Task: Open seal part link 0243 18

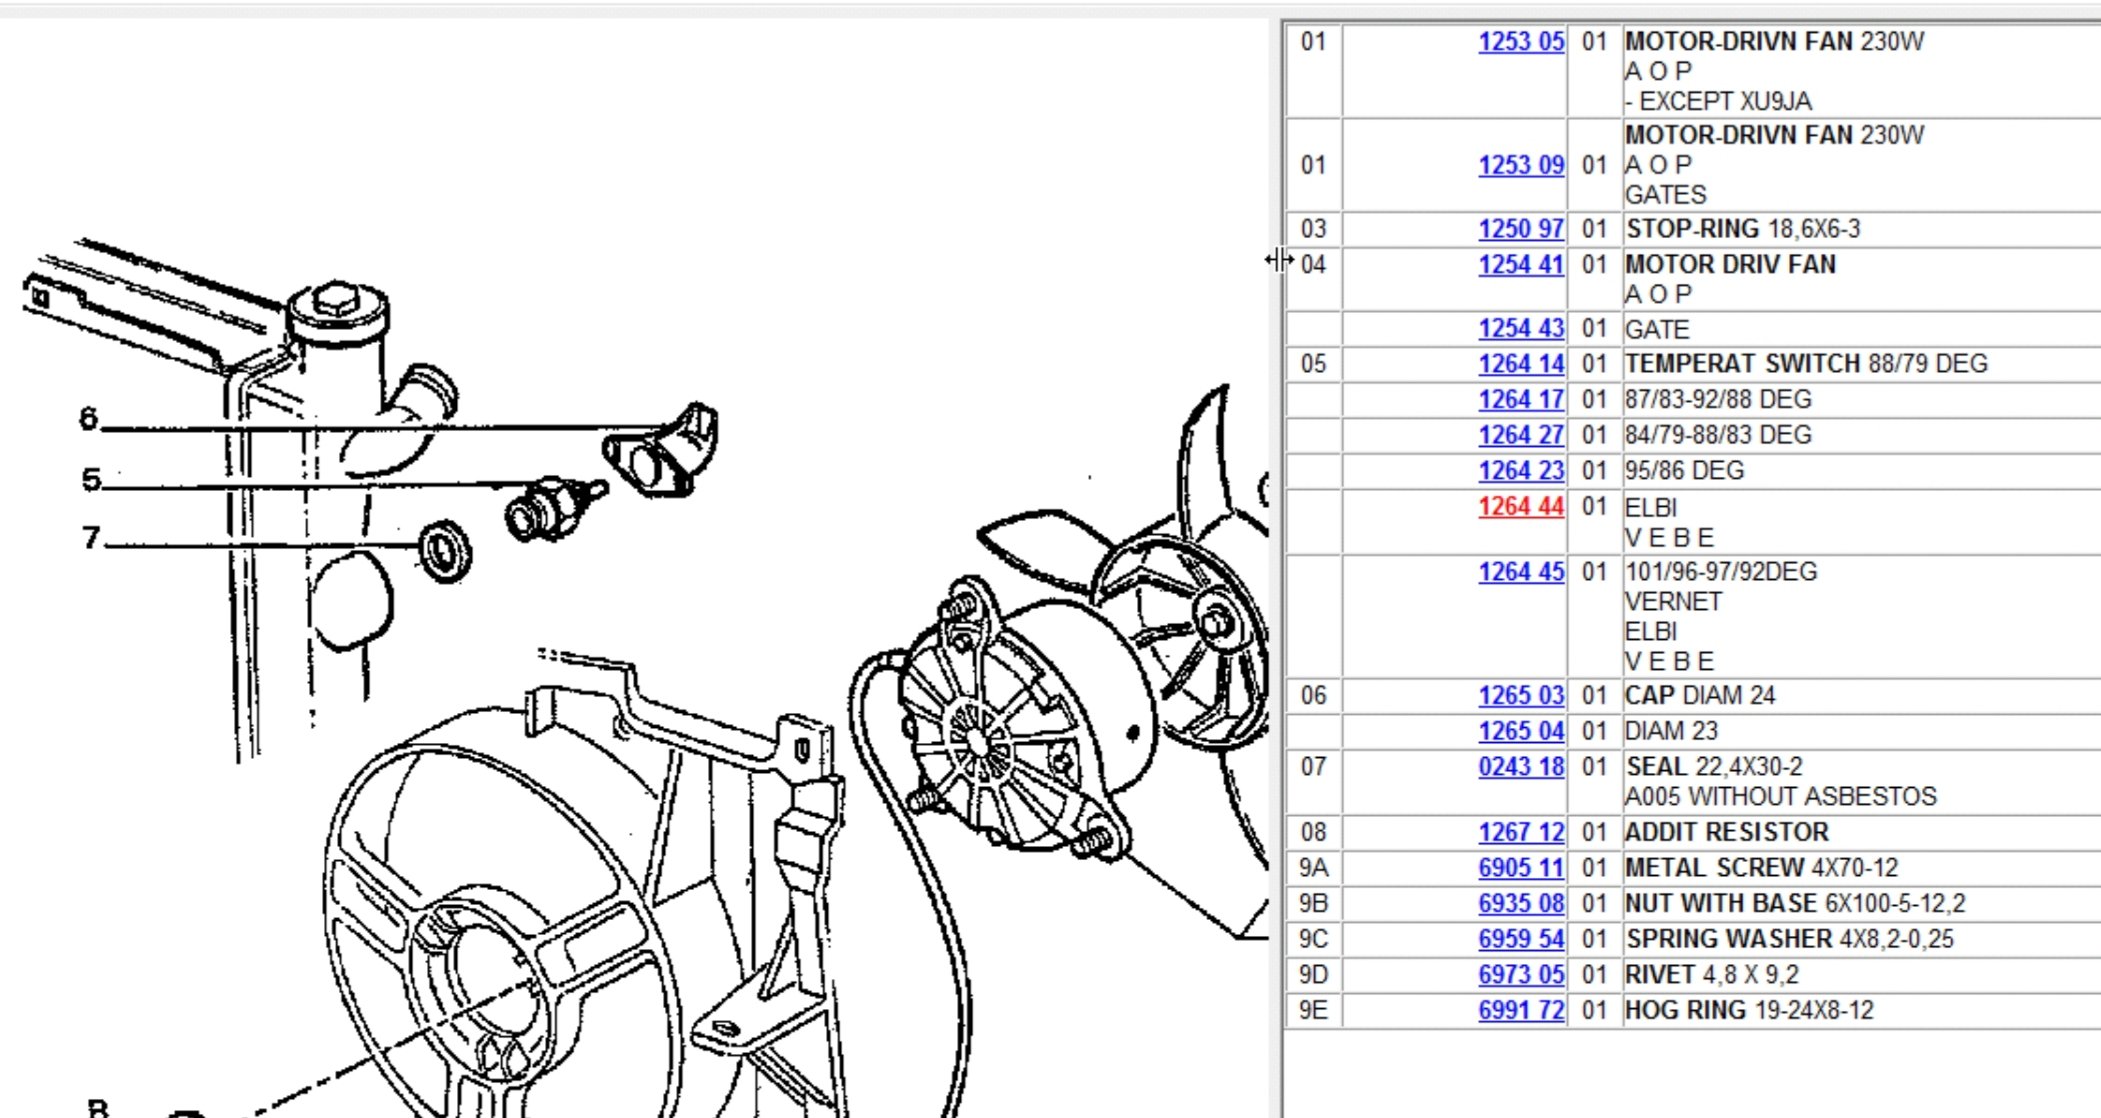Action: 1521,767
